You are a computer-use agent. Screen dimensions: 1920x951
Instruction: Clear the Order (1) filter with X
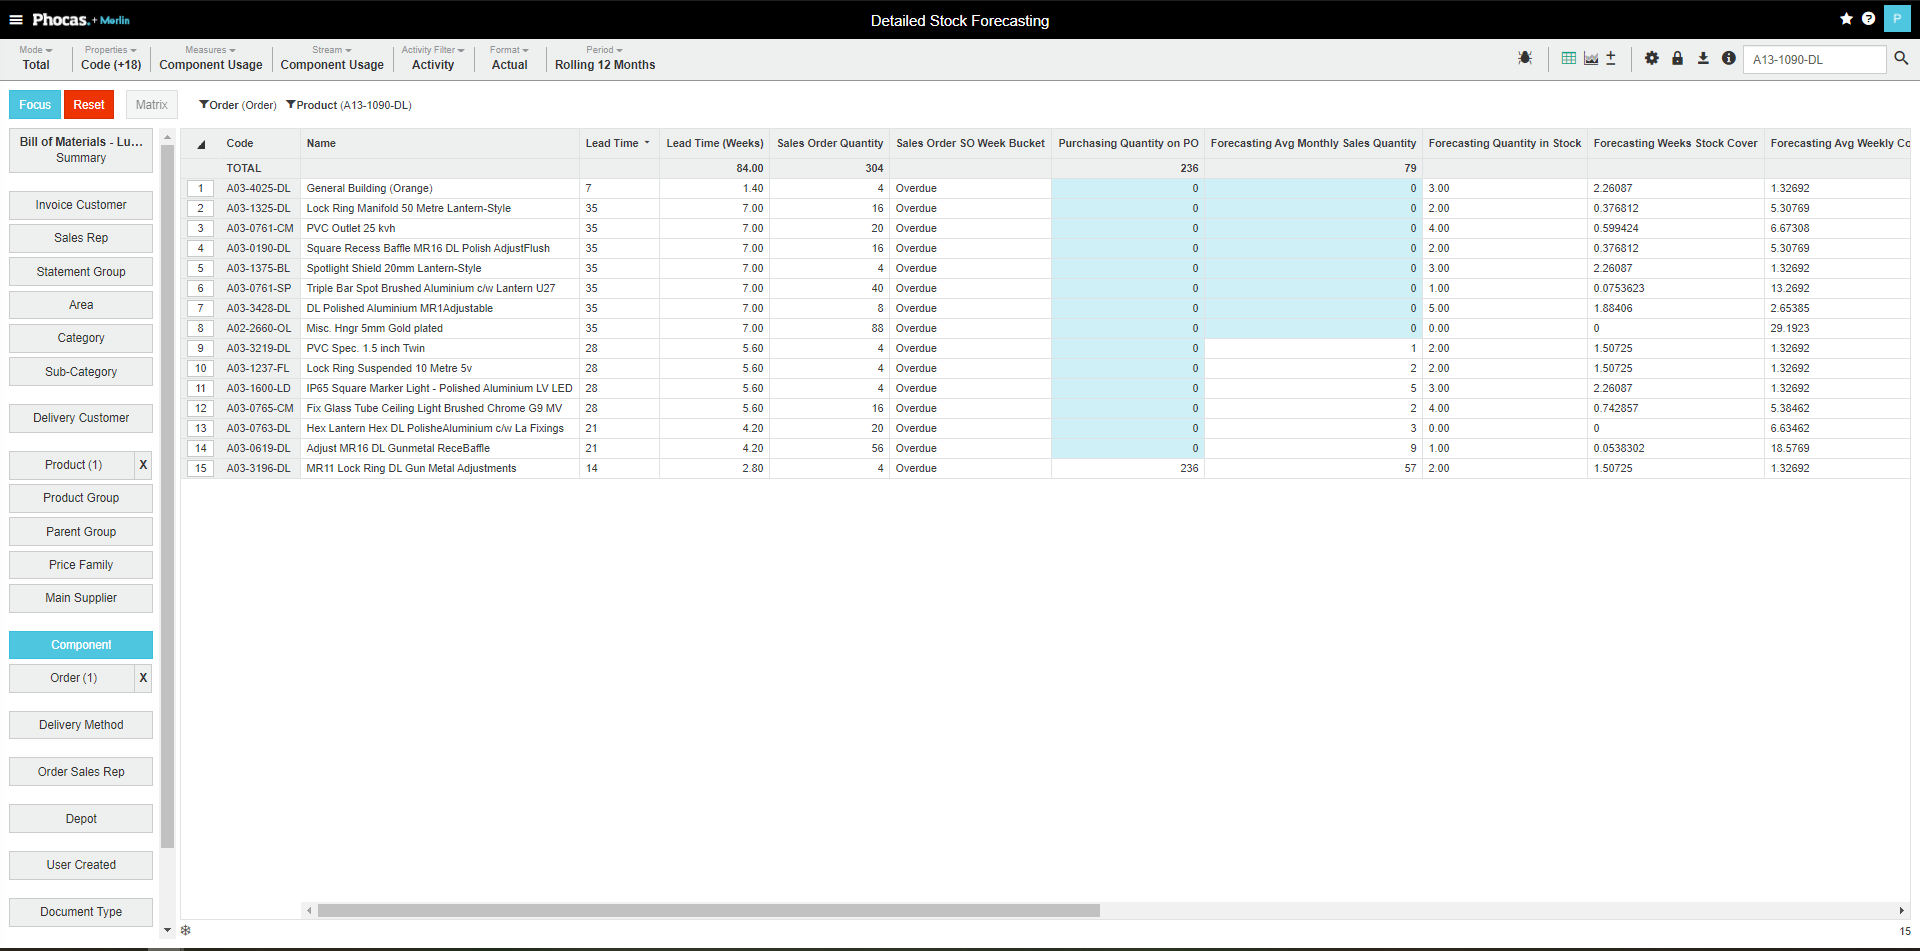click(x=143, y=678)
